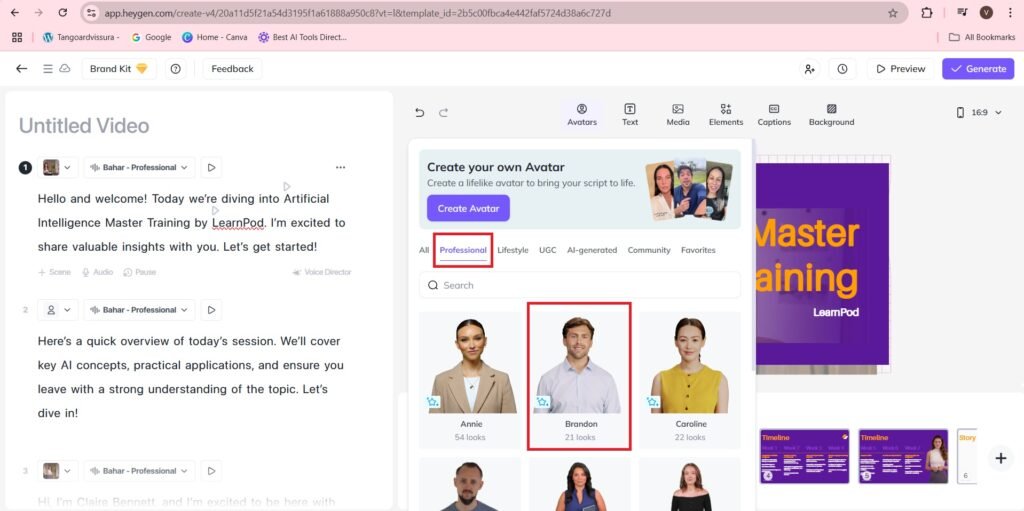Select the Favorites avatar tab
This screenshot has width=1024, height=511.
(698, 250)
